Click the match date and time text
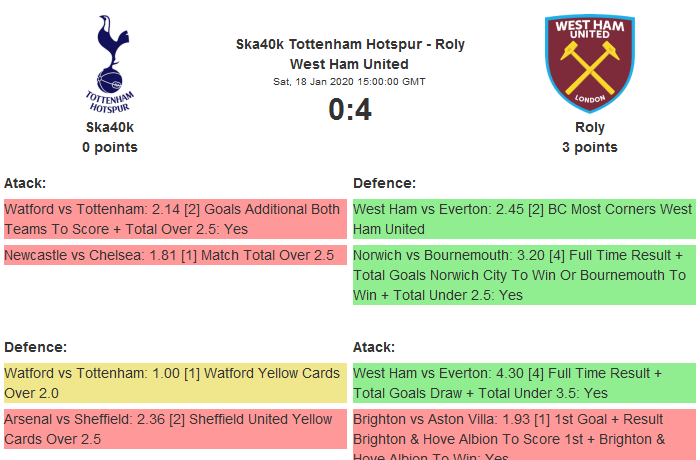The image size is (700, 460). [x=350, y=81]
